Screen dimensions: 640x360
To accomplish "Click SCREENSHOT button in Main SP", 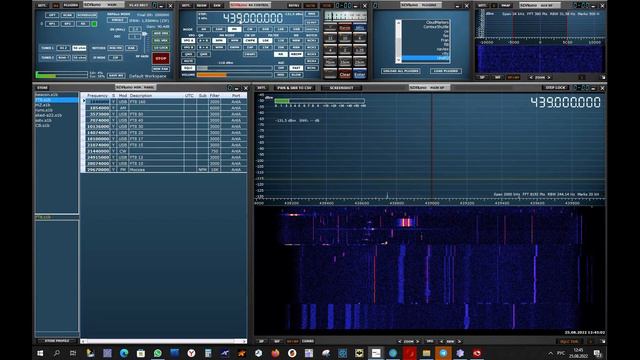I will [x=342, y=88].
